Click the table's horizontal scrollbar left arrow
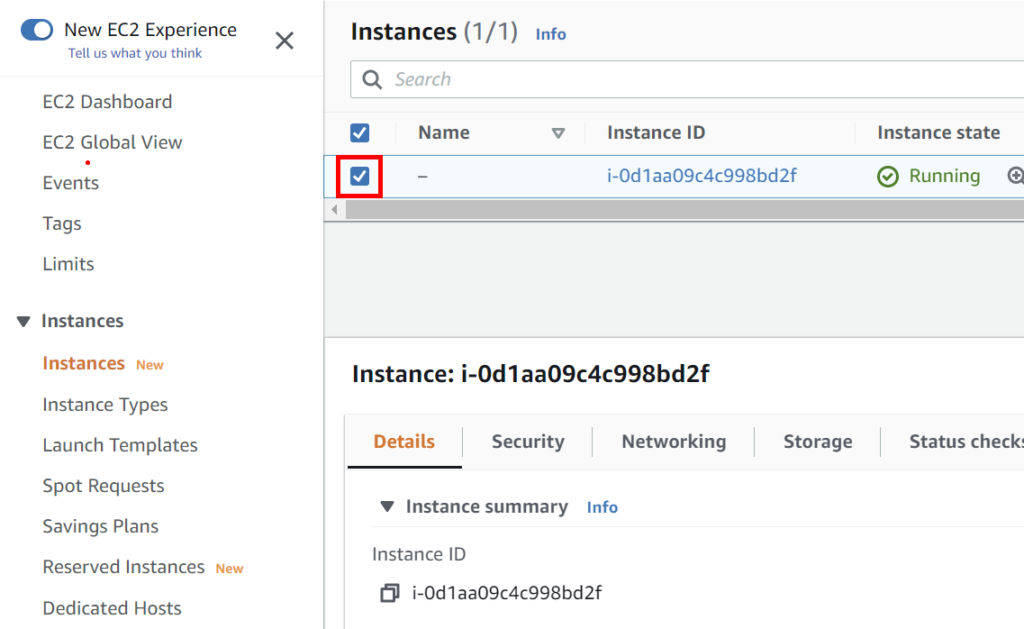This screenshot has width=1024, height=629. tap(334, 210)
